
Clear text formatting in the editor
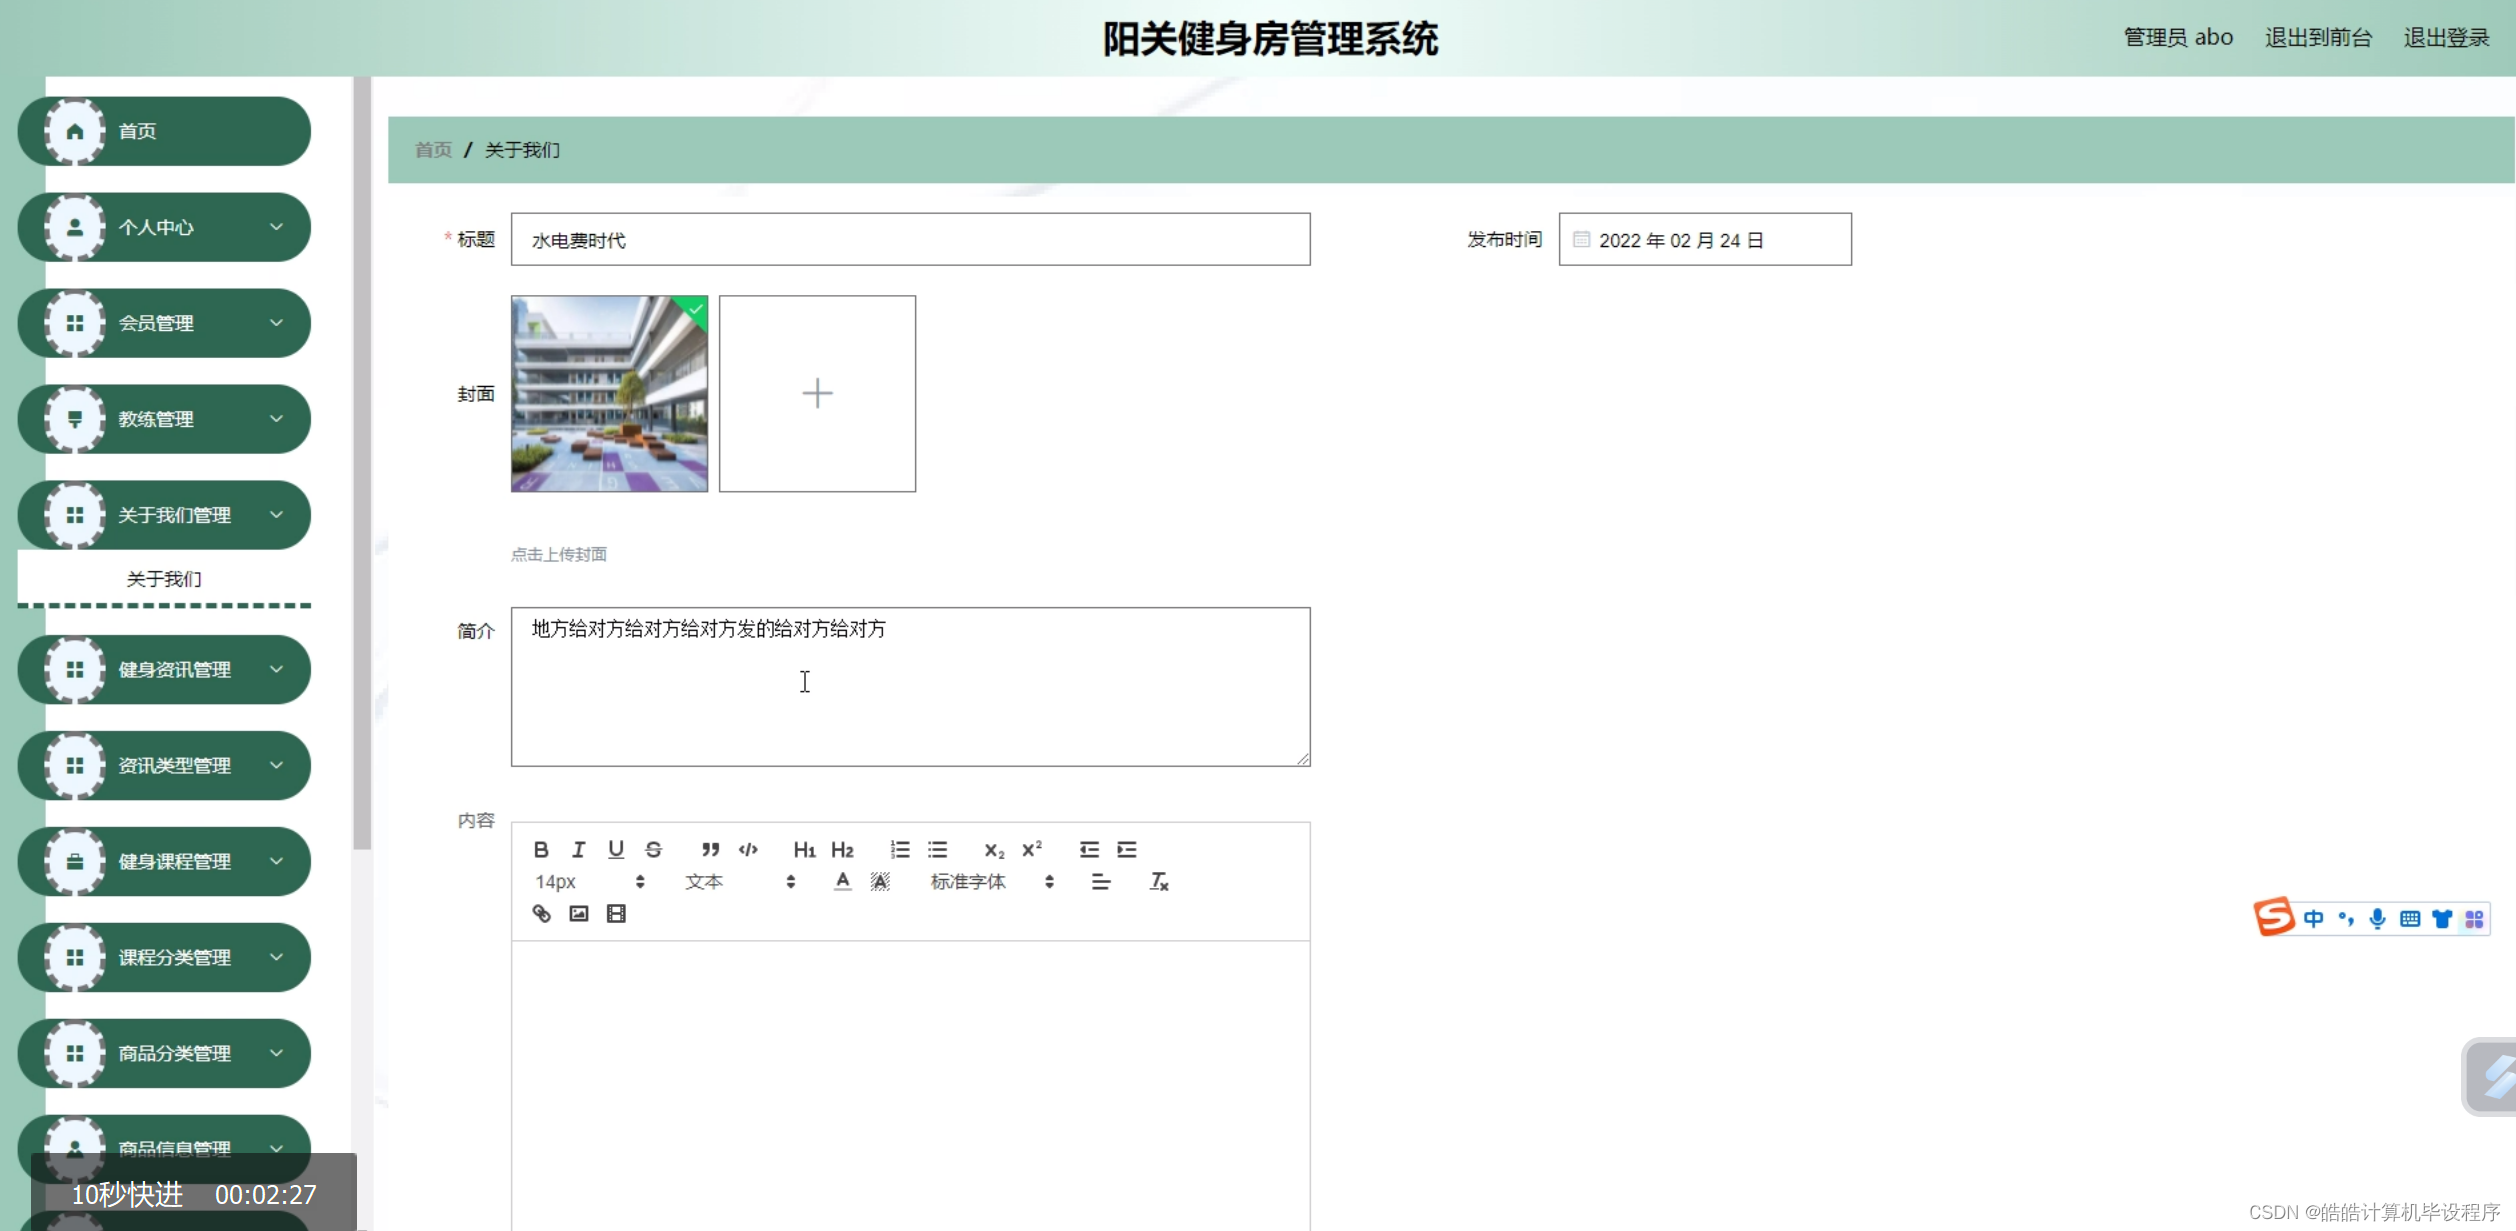point(1159,881)
